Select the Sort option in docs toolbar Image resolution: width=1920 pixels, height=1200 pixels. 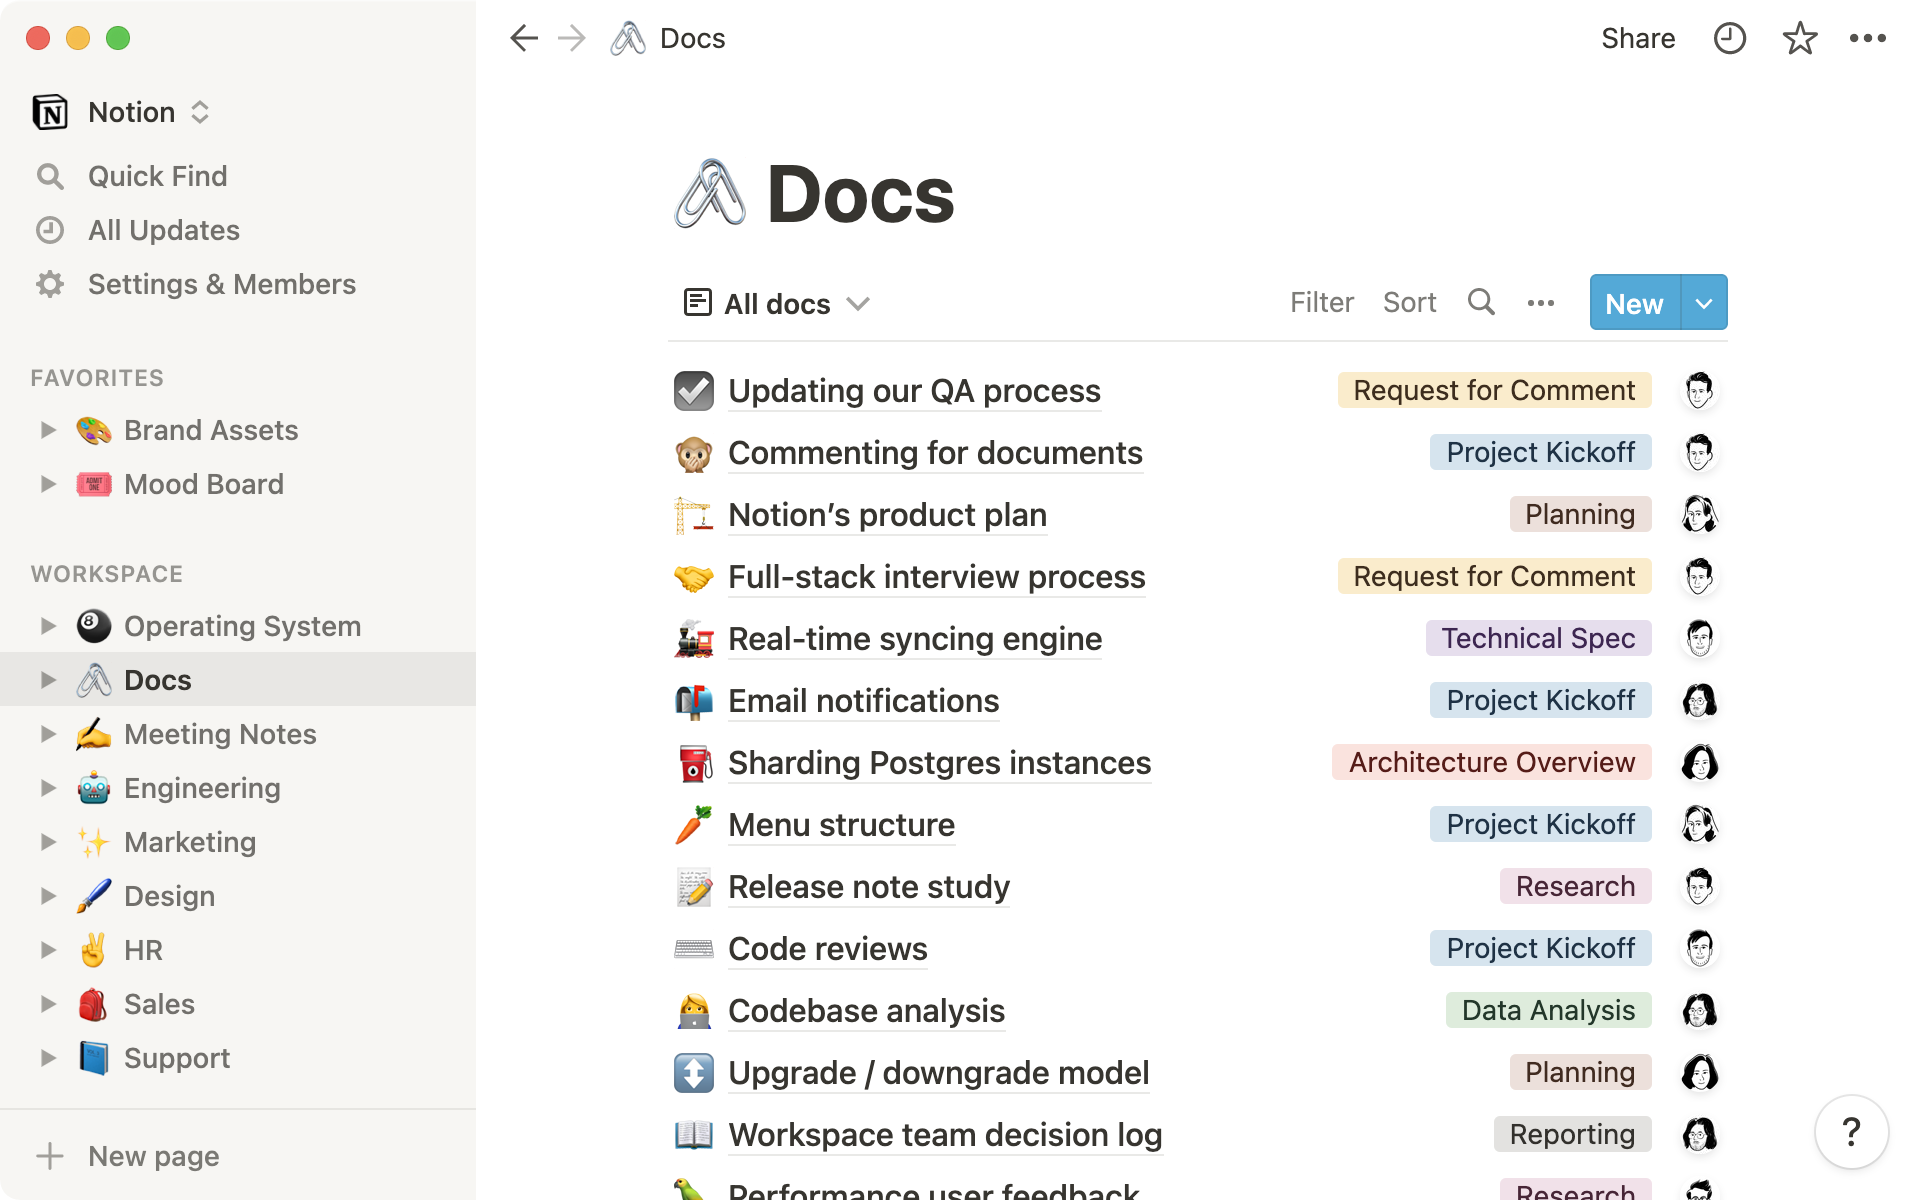click(x=1409, y=303)
